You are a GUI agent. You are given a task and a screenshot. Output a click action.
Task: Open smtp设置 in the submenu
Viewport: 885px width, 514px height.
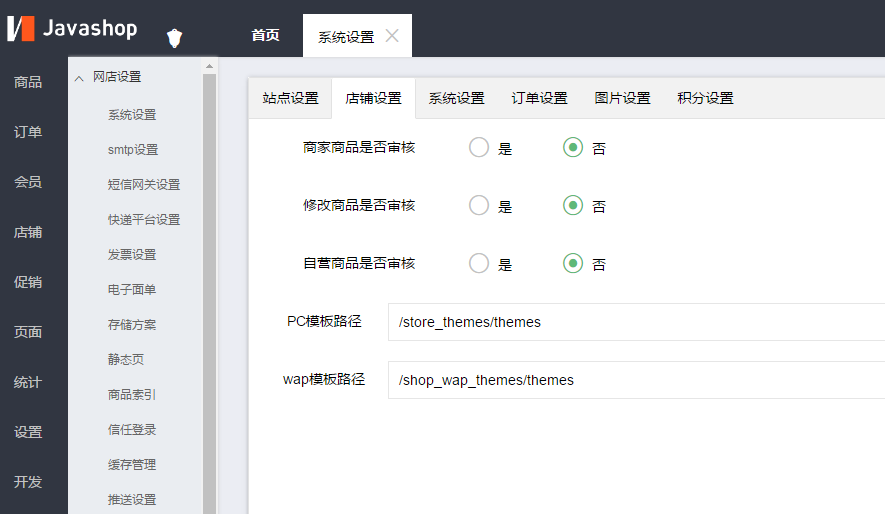(133, 150)
